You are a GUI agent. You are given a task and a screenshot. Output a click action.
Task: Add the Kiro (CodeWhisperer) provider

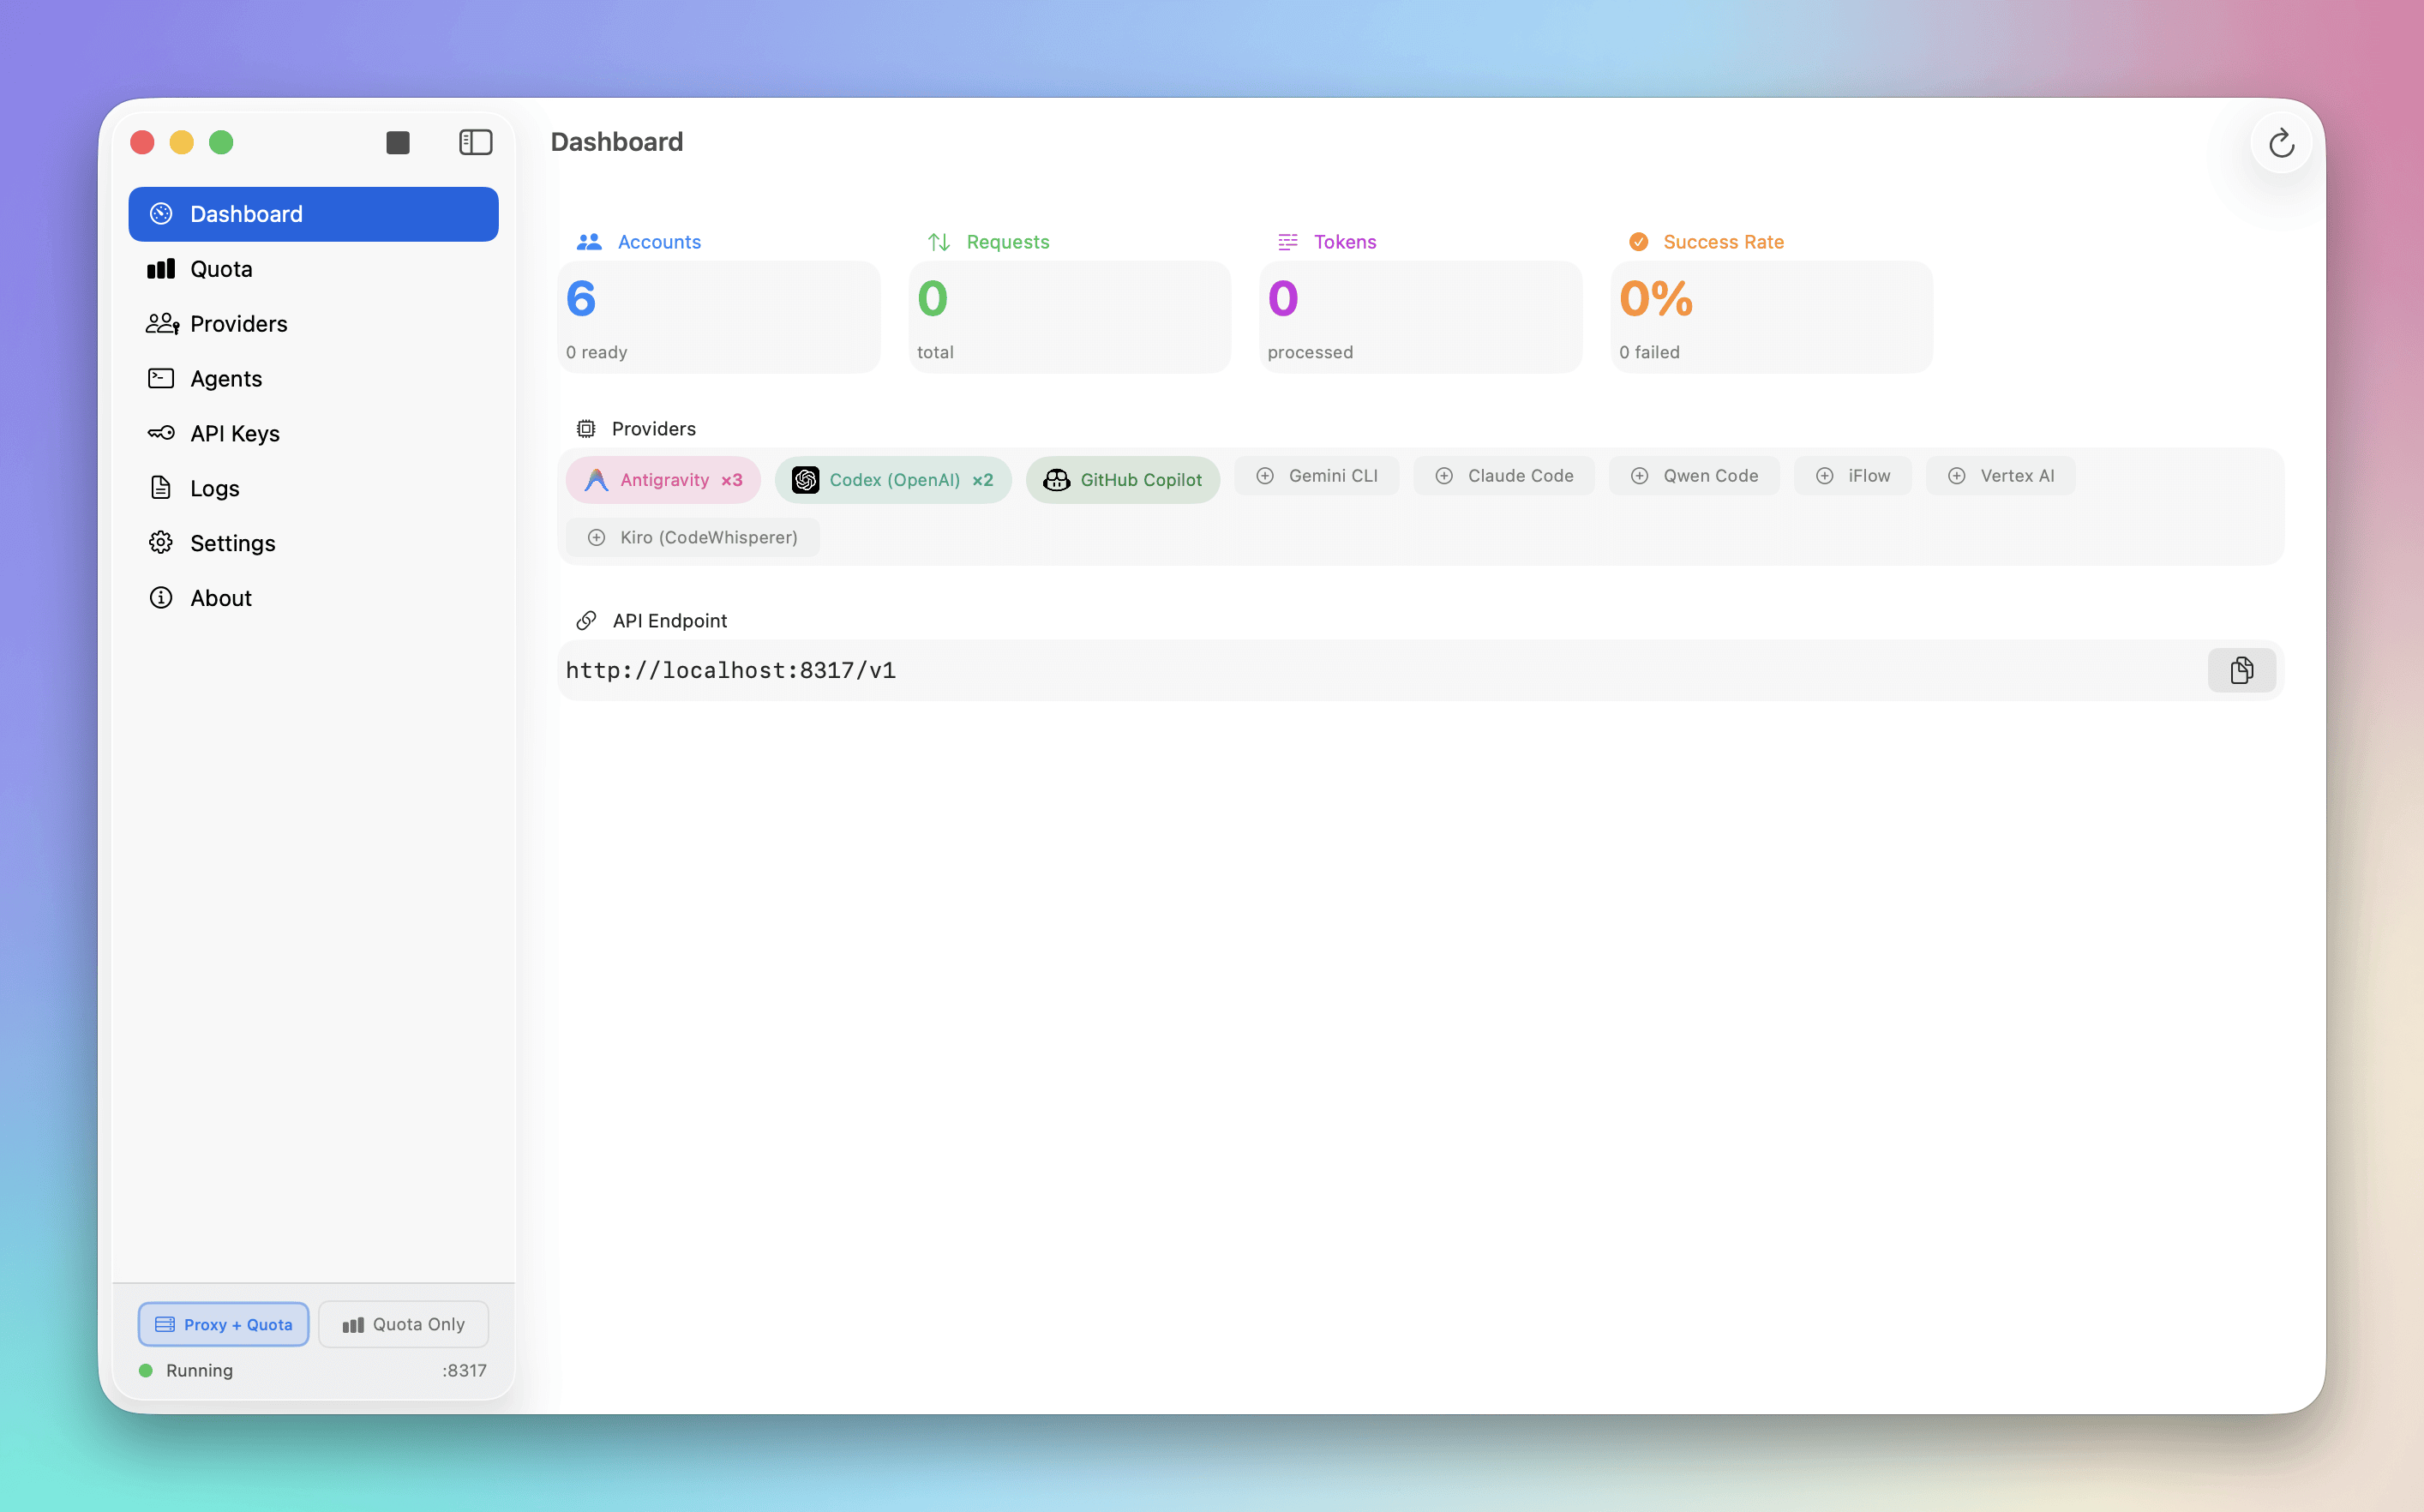click(x=692, y=537)
